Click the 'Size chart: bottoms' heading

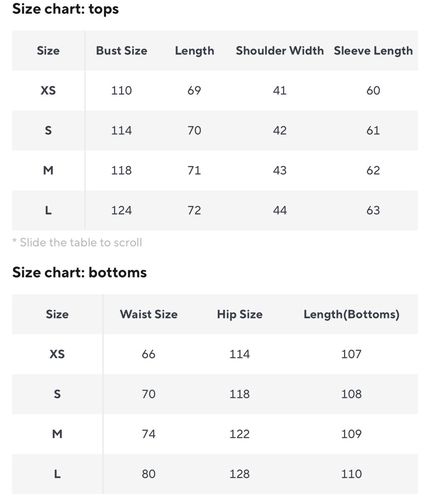point(79,273)
